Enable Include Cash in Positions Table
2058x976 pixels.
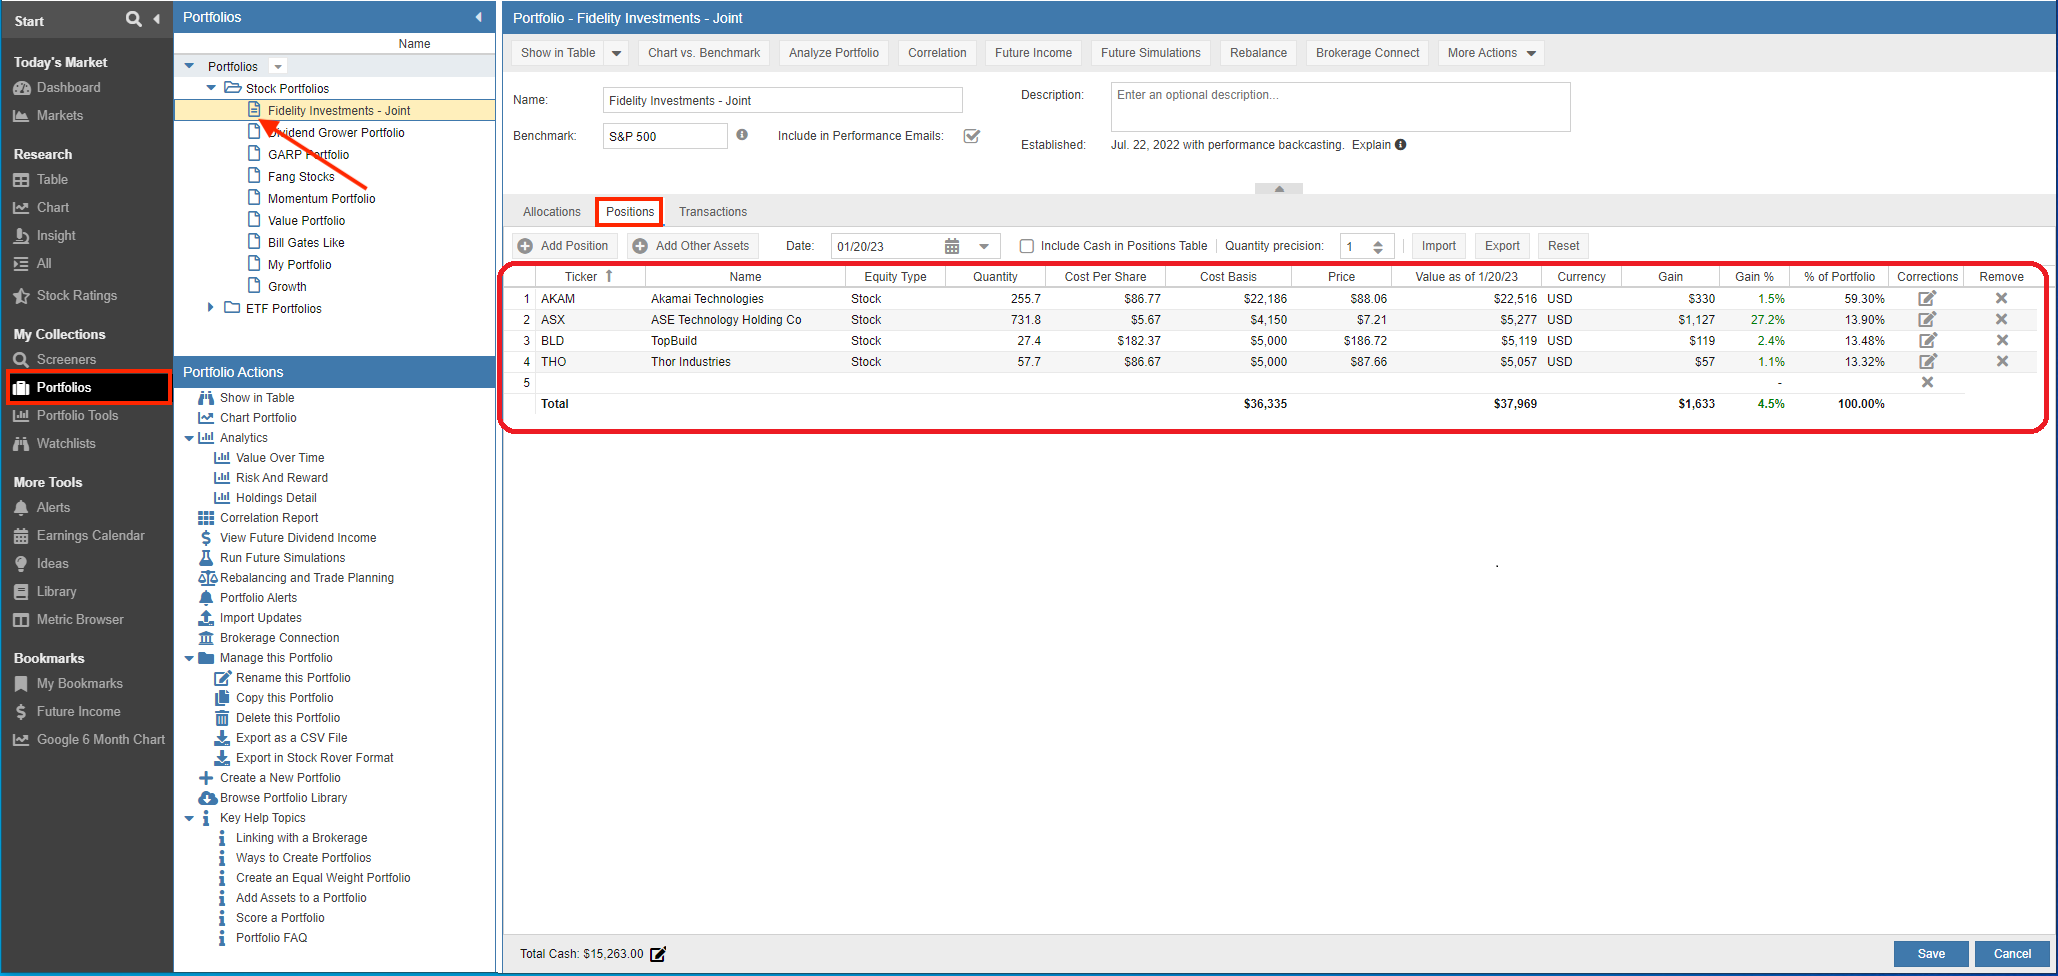tap(1026, 246)
